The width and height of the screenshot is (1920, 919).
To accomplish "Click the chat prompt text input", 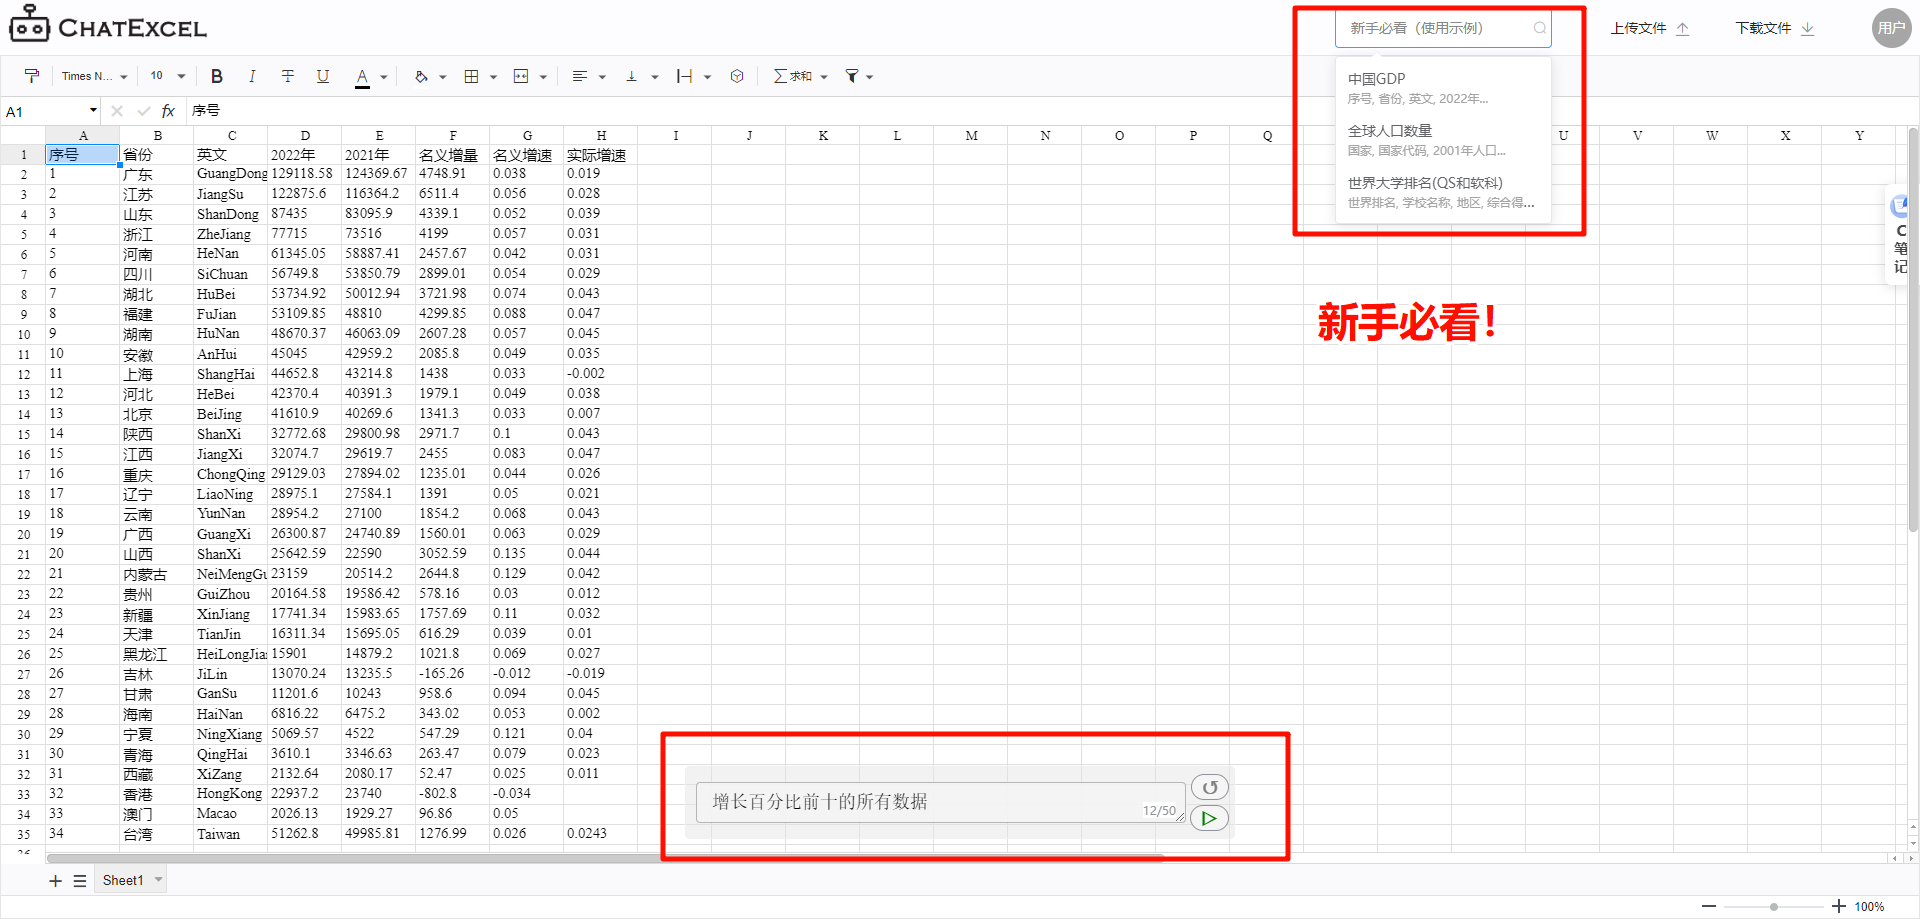I will coord(940,802).
